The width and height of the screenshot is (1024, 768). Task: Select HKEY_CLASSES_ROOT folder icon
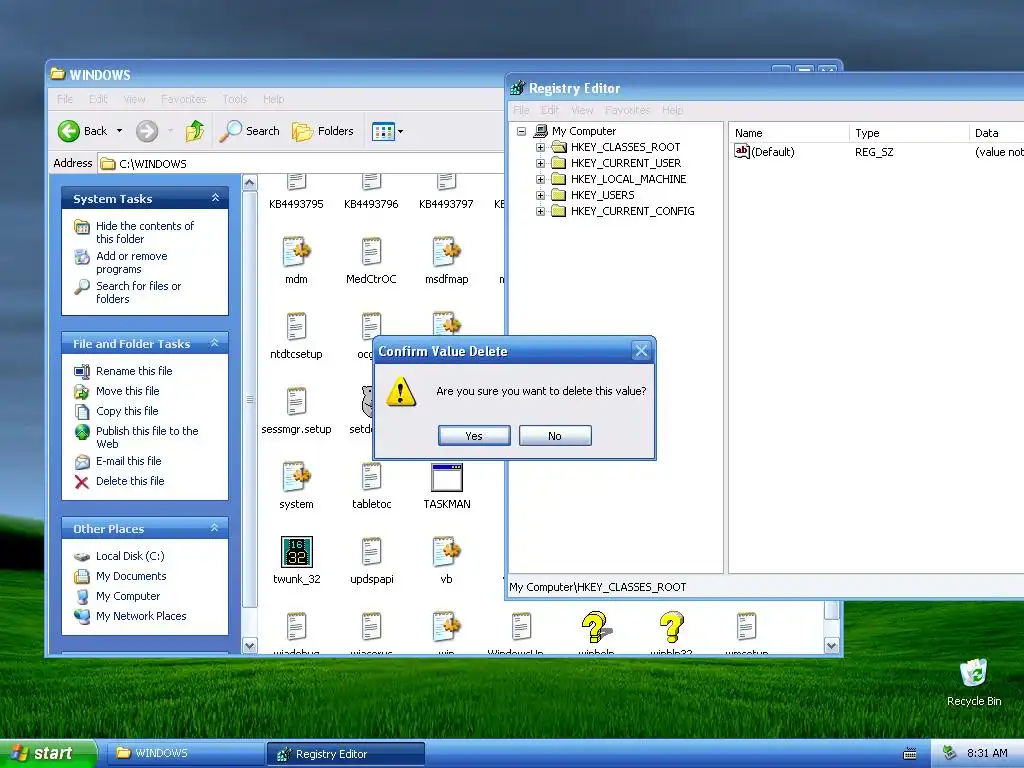click(558, 147)
